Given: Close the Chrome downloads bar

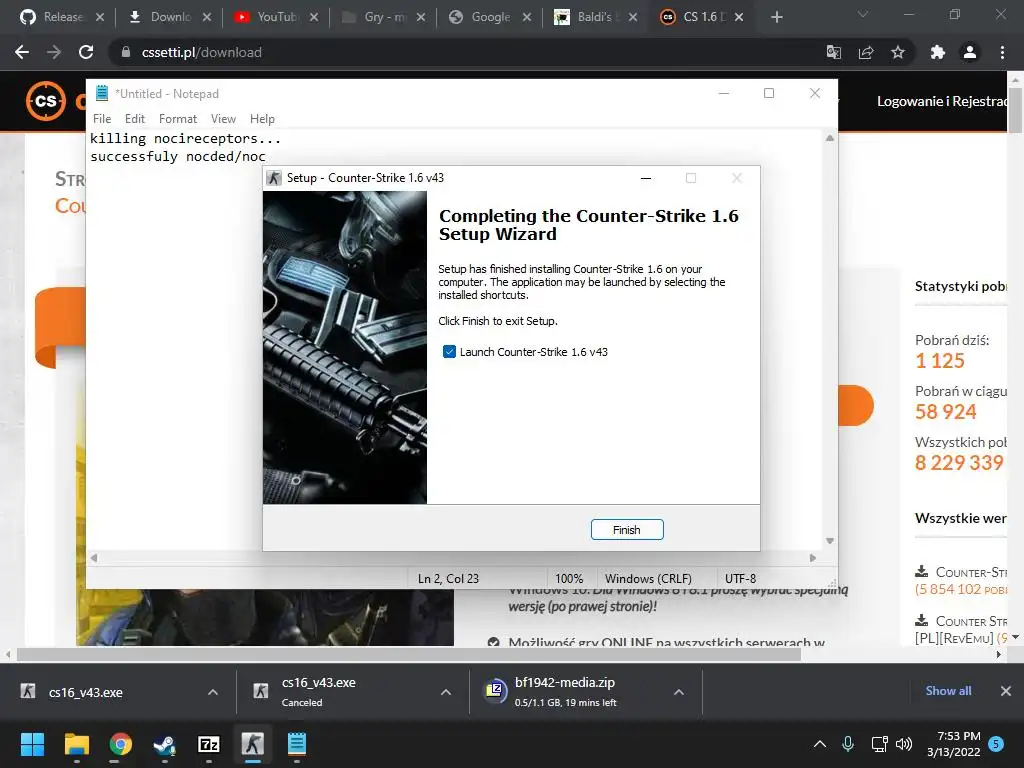Looking at the screenshot, I should 1006,691.
